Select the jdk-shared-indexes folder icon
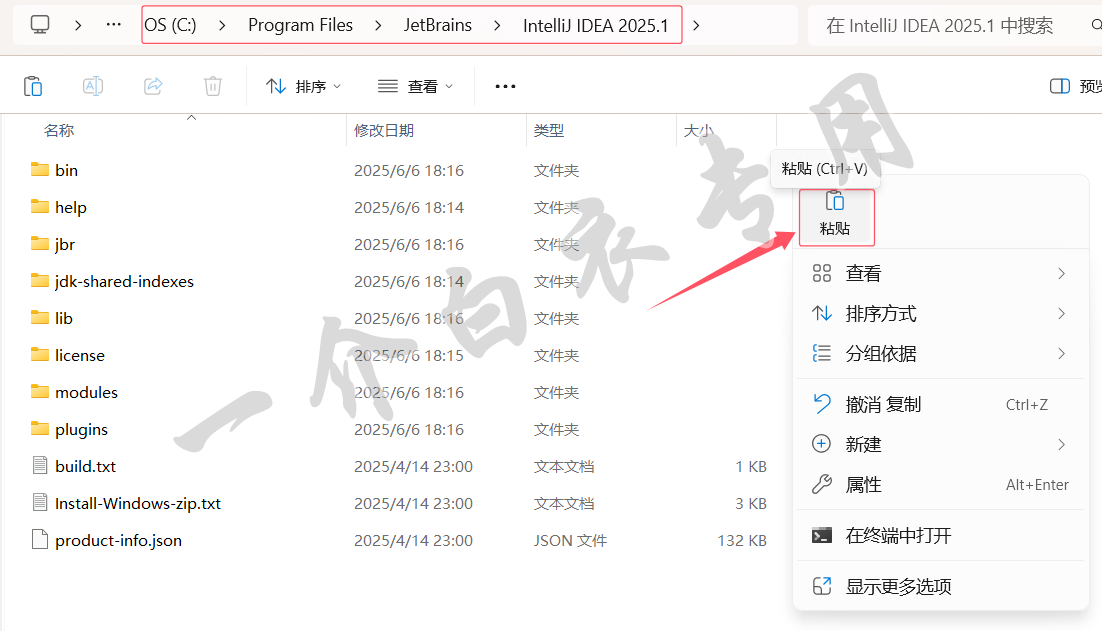 [x=40, y=281]
